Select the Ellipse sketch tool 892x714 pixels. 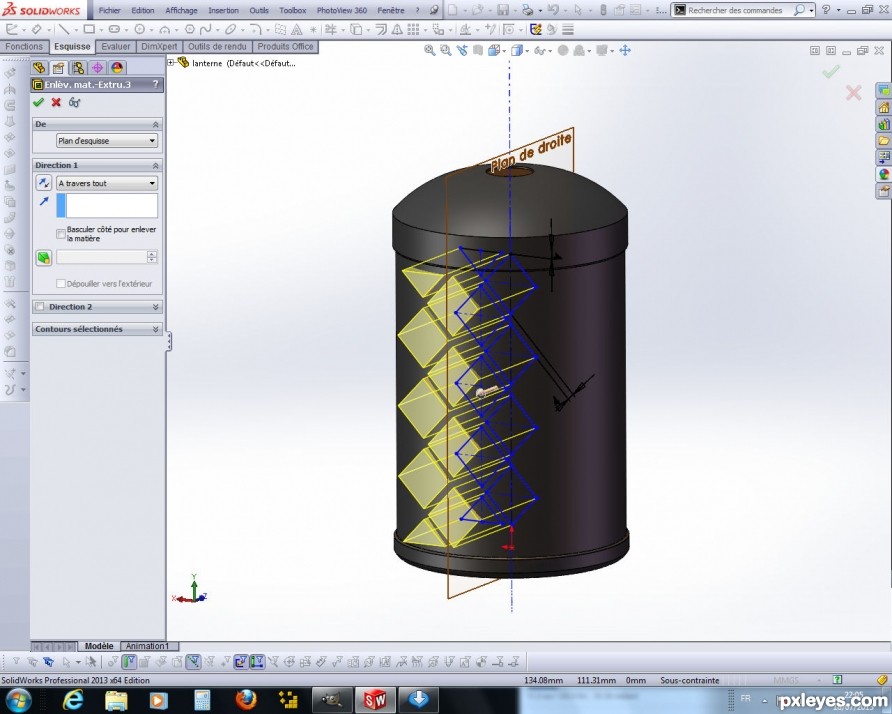tap(230, 29)
